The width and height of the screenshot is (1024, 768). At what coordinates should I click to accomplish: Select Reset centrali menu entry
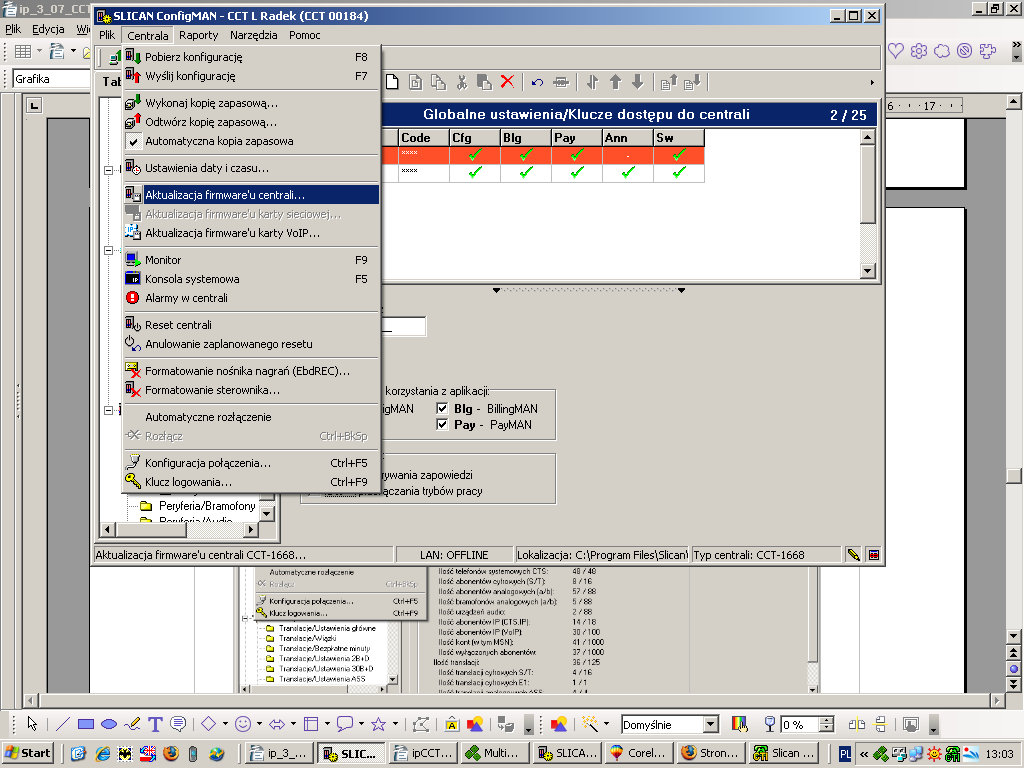point(251,325)
